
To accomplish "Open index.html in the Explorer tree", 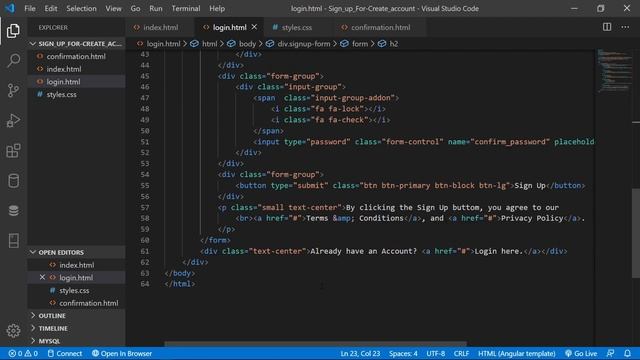I will [x=76, y=69].
